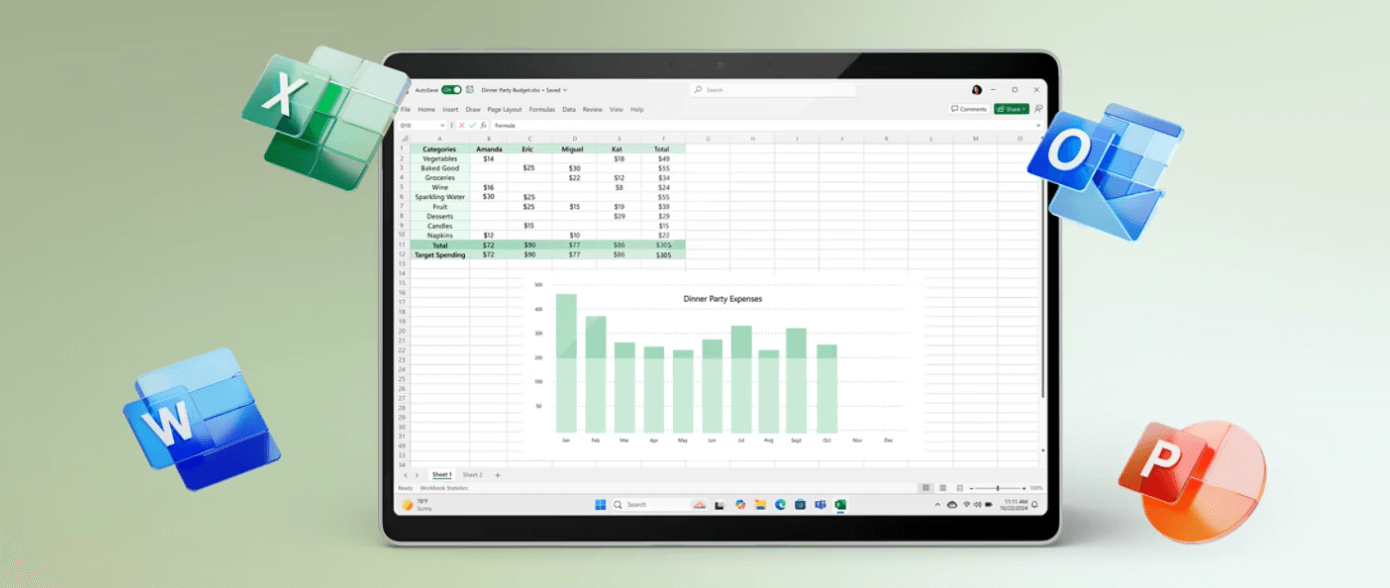Click the save icon next to AutoSave
Image resolution: width=1390 pixels, height=588 pixels.
pos(469,90)
